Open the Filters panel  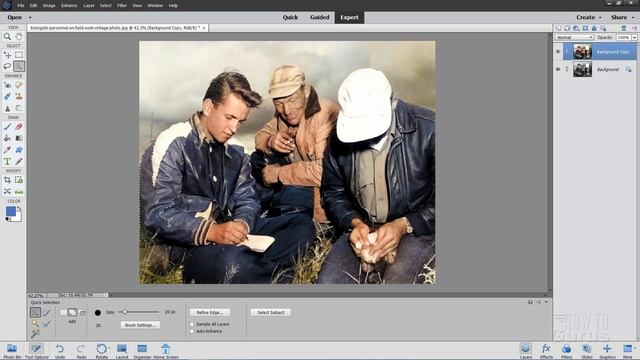566,351
